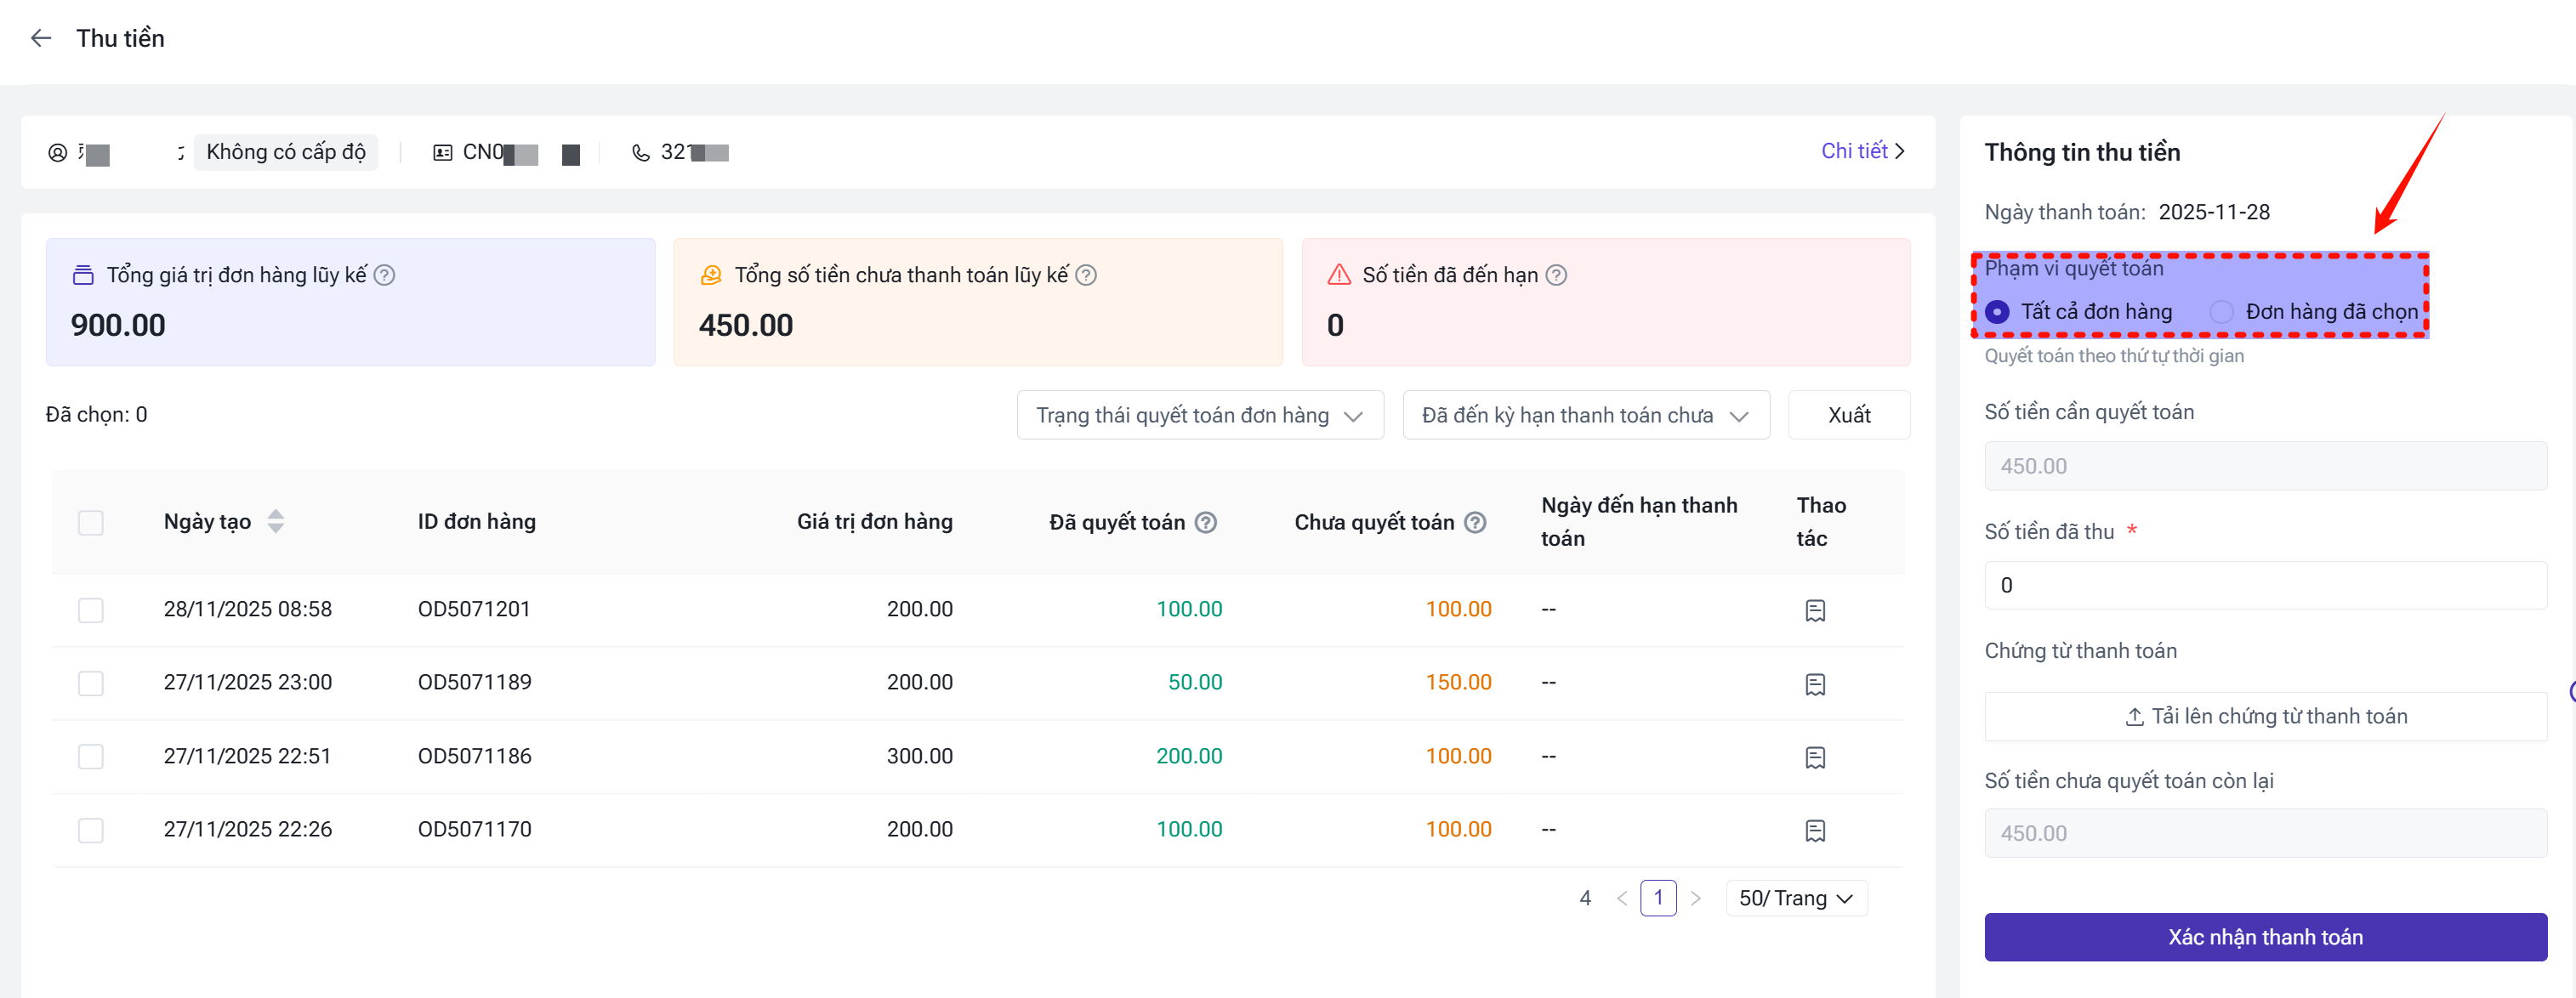The width and height of the screenshot is (2576, 998).
Task: Check the select-all header checkbox
Action: tap(91, 522)
